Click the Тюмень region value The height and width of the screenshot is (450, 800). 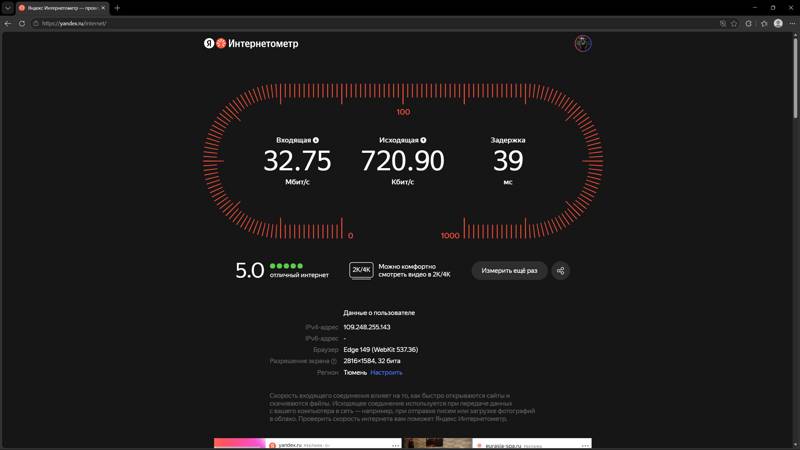coord(355,372)
